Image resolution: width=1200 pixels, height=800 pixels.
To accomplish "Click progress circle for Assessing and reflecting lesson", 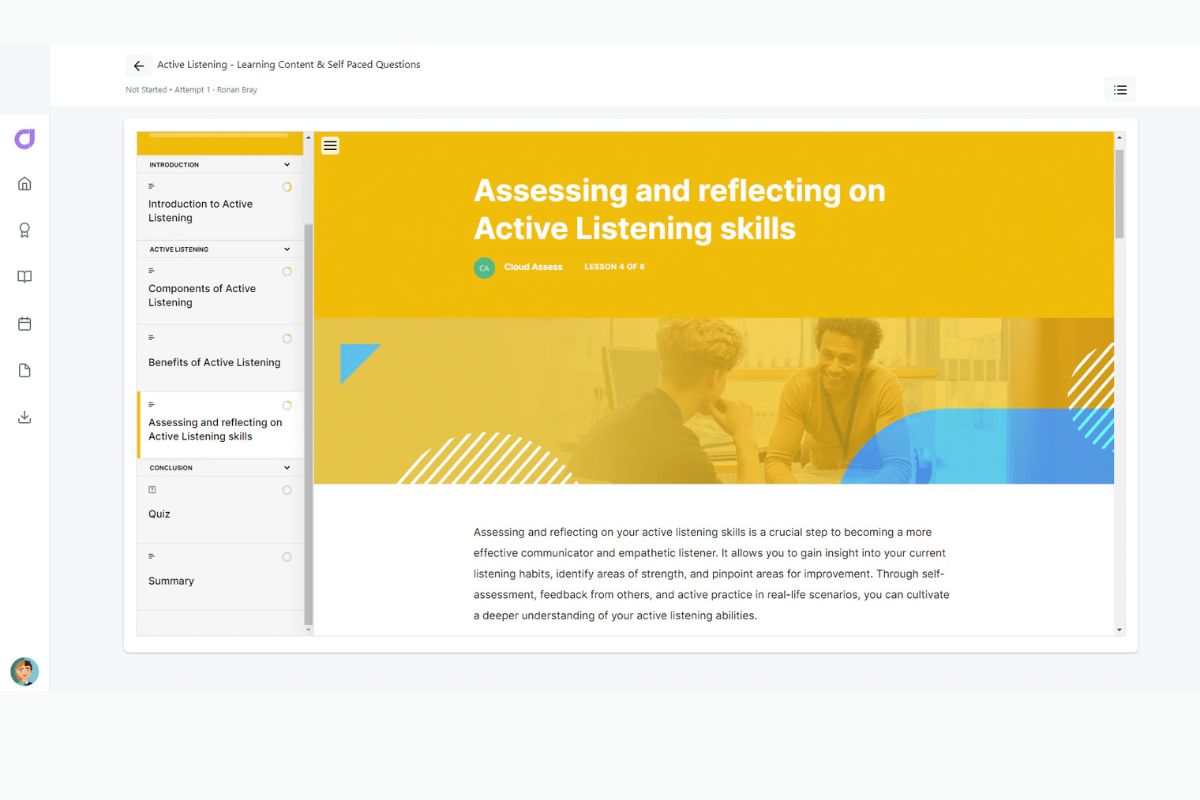I will coord(287,405).
